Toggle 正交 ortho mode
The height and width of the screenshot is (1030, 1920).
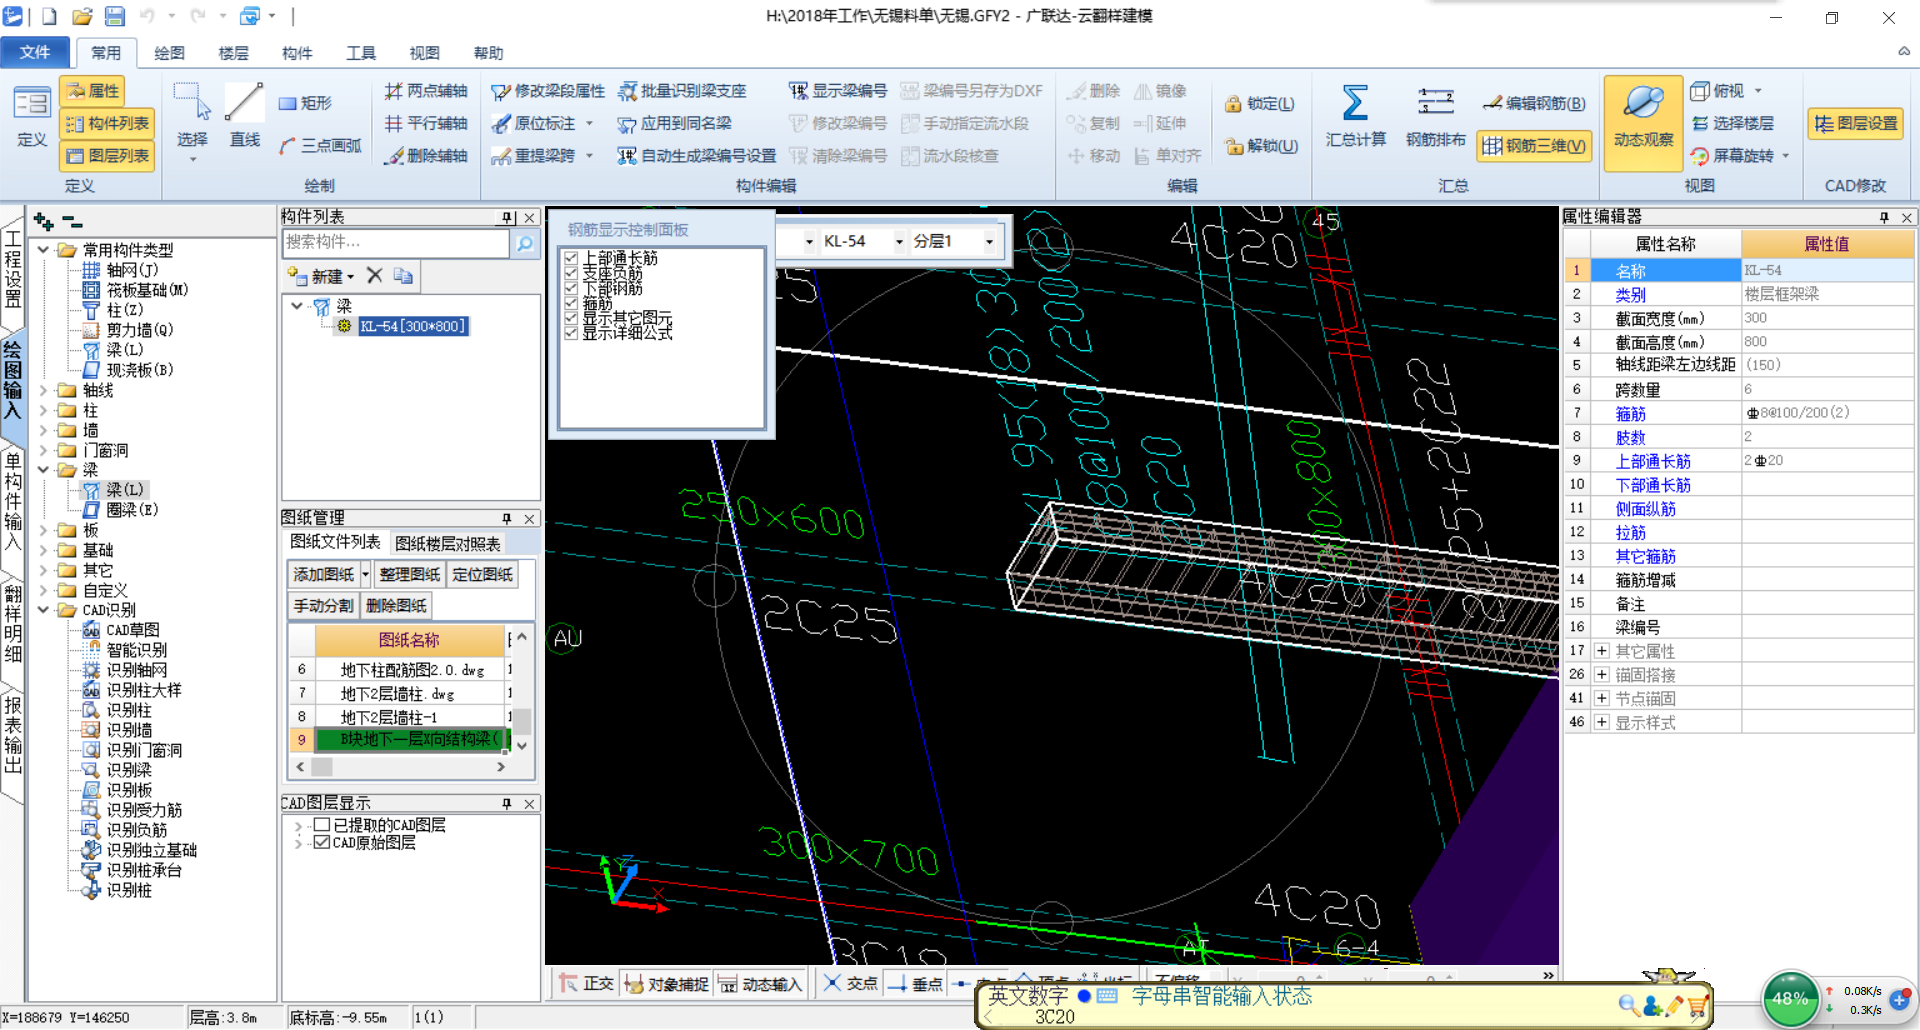[587, 984]
